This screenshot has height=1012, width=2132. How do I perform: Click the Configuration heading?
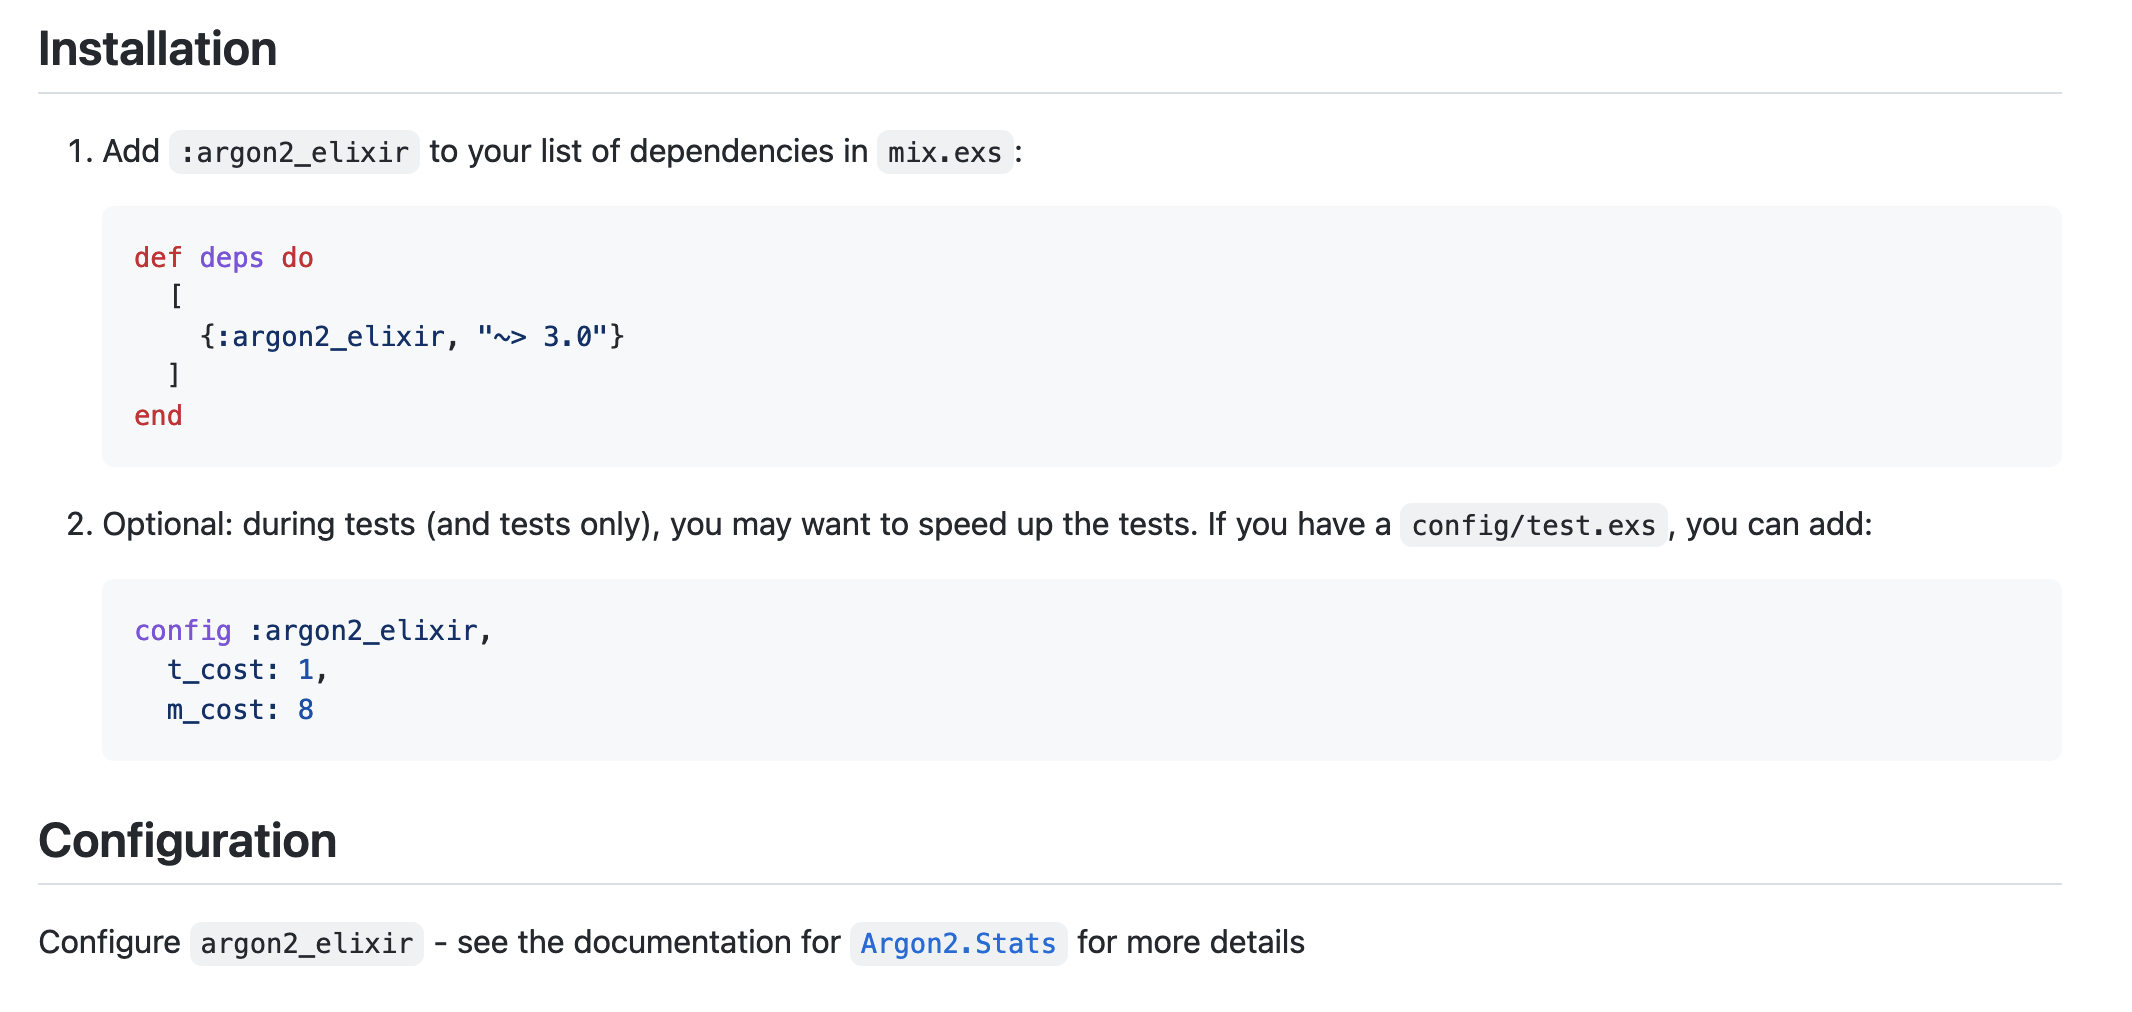(187, 841)
